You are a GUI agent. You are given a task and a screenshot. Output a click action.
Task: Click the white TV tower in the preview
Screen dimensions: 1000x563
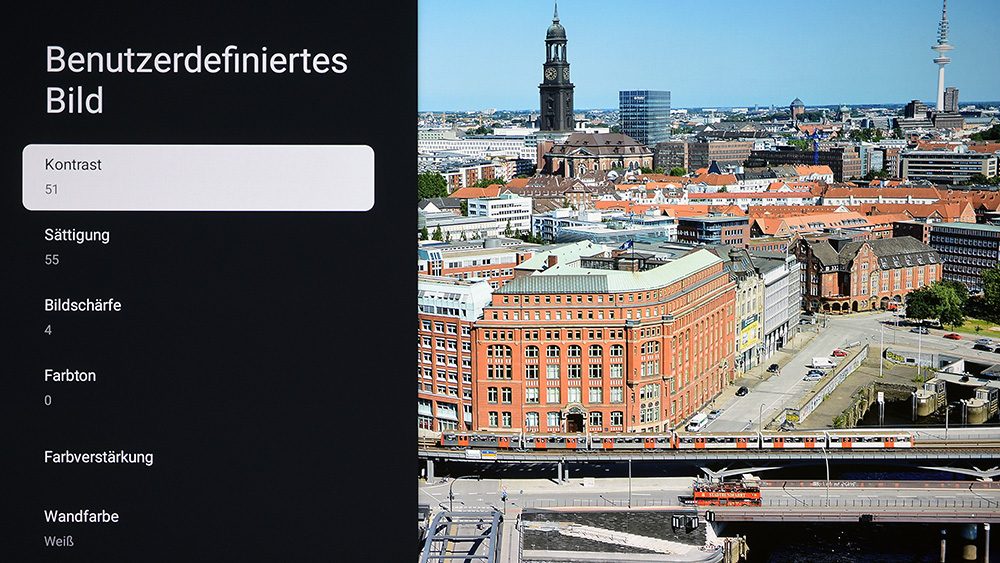click(x=942, y=57)
